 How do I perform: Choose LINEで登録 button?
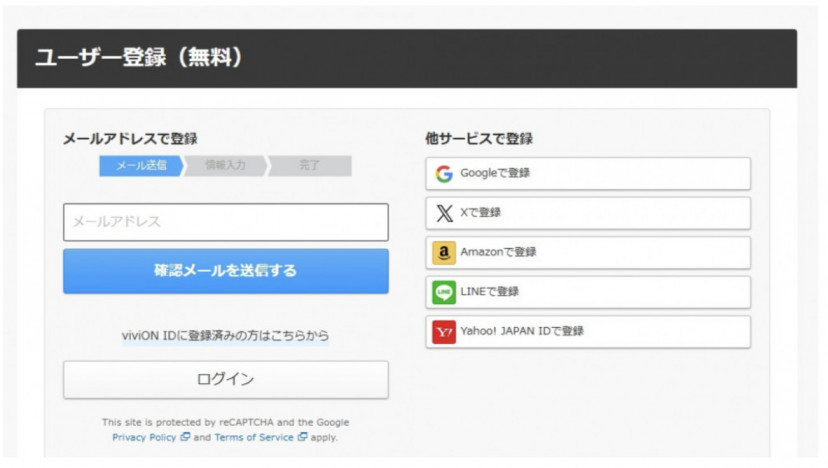[x=588, y=292]
